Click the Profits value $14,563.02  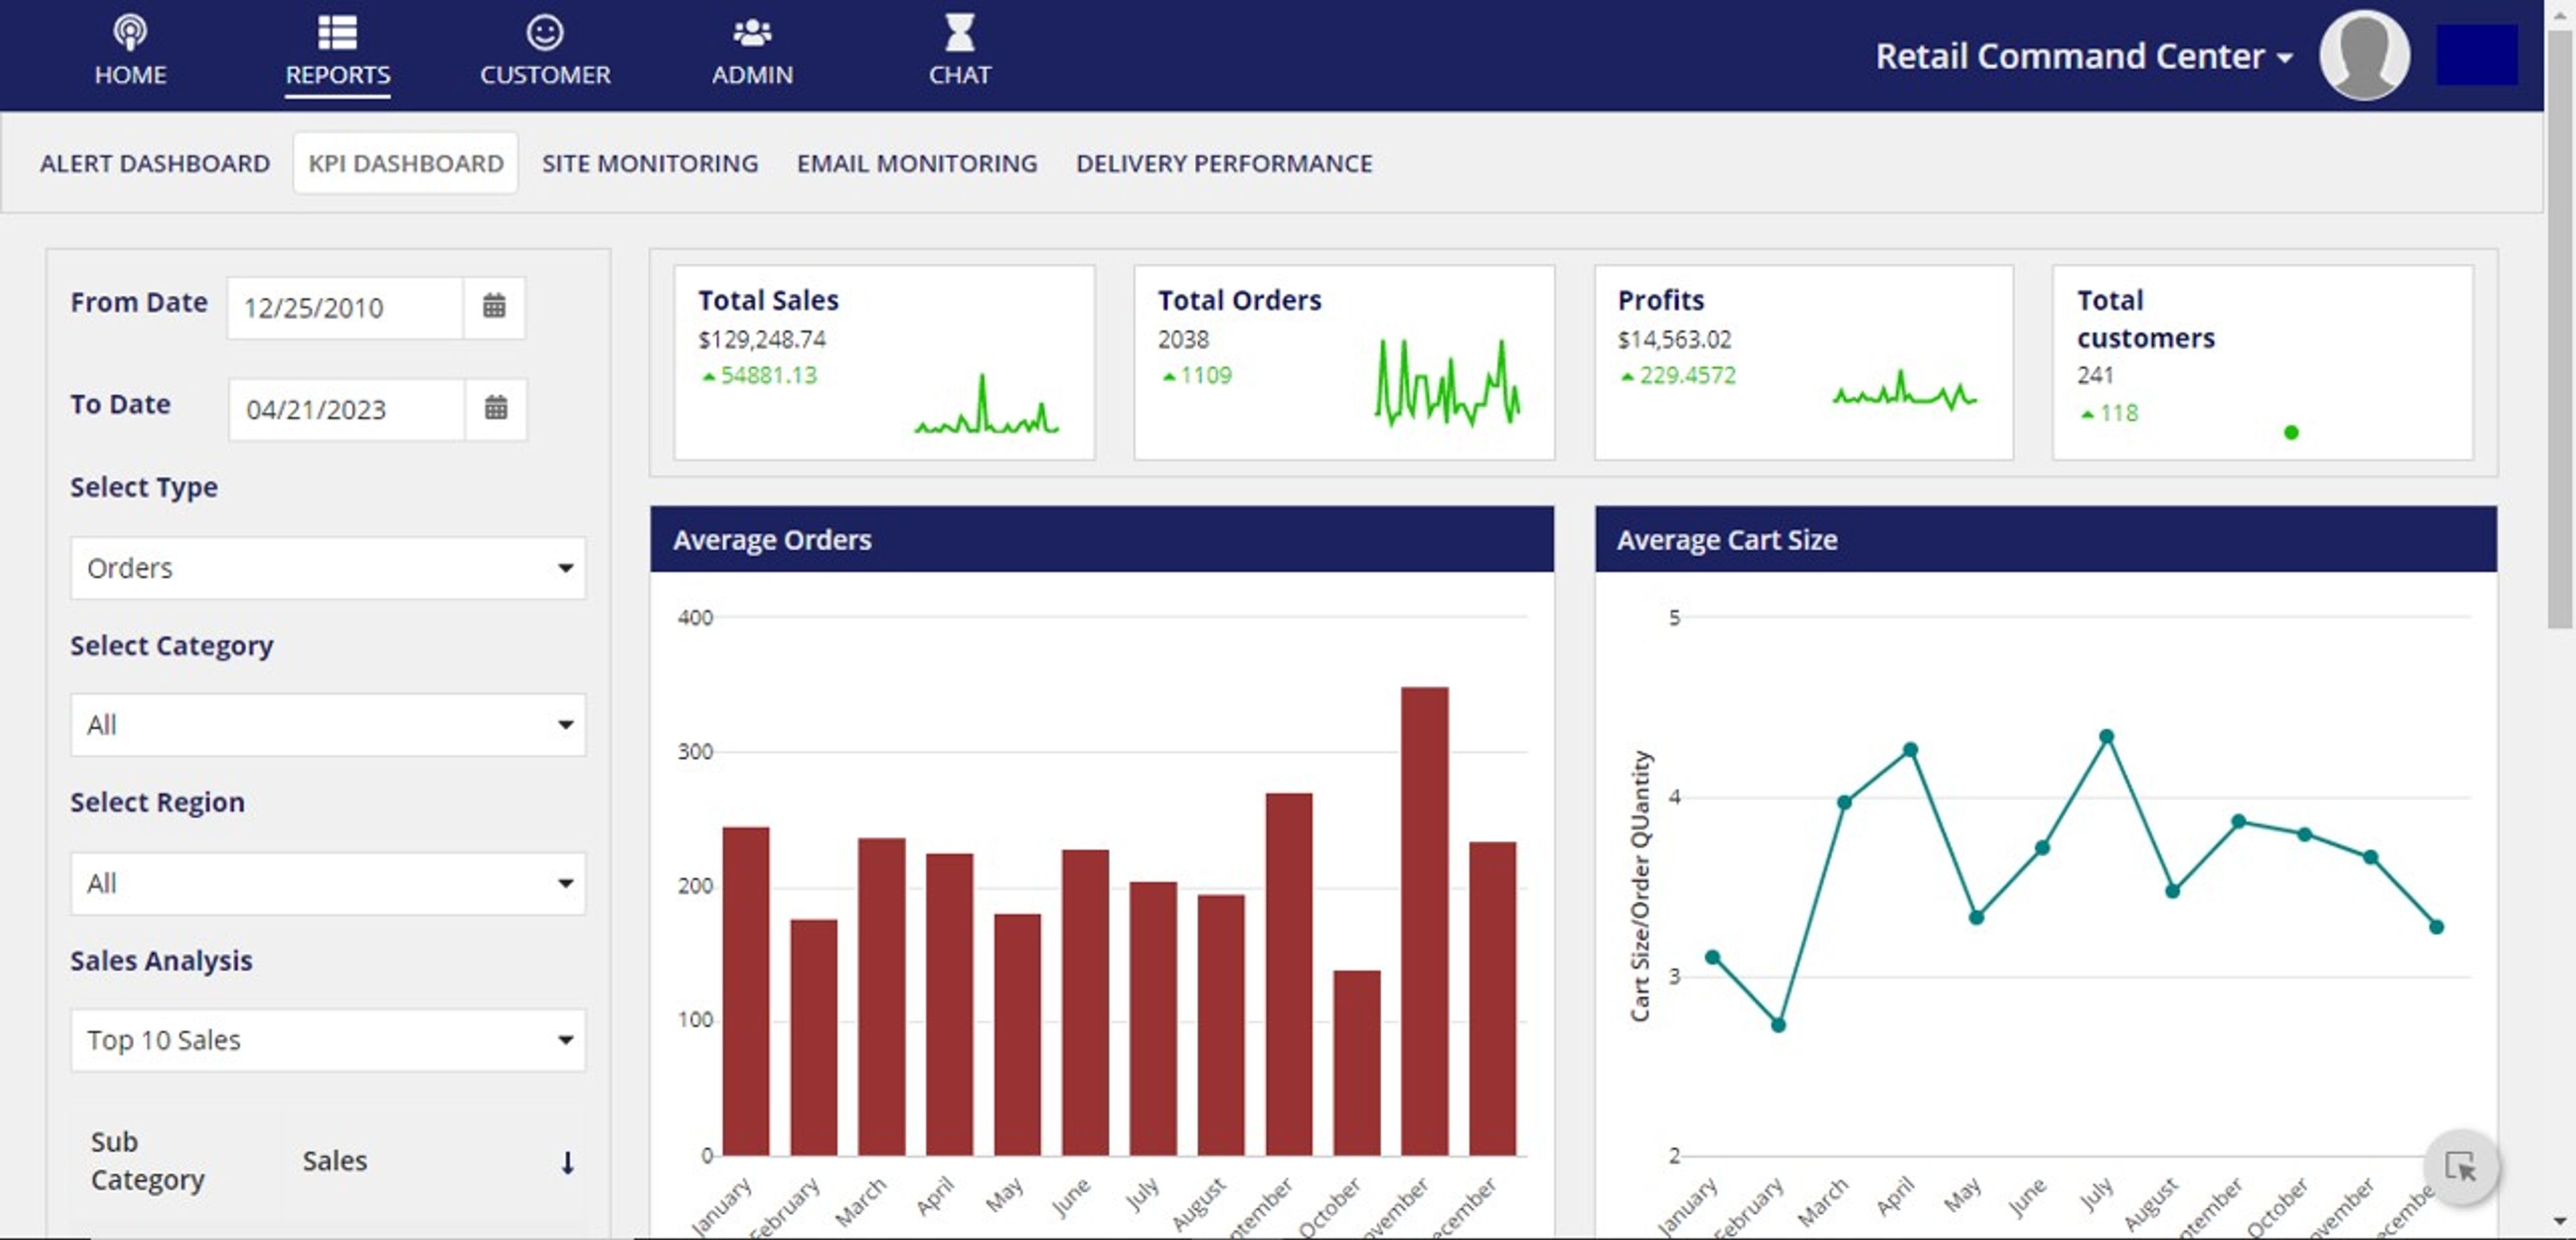(x=1674, y=339)
